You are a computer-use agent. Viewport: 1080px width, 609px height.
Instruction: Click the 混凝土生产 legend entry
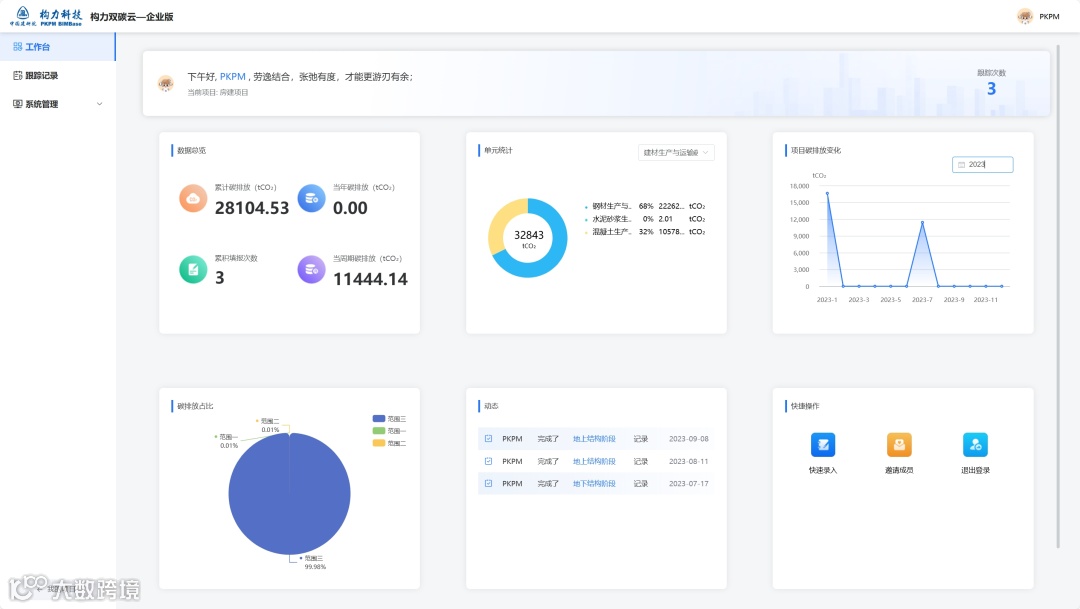(x=645, y=231)
